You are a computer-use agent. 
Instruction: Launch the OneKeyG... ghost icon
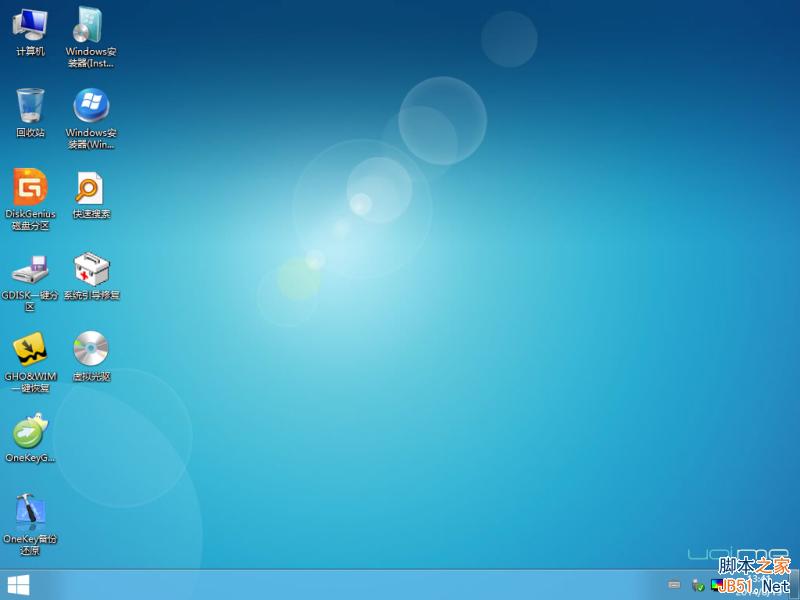coord(30,438)
